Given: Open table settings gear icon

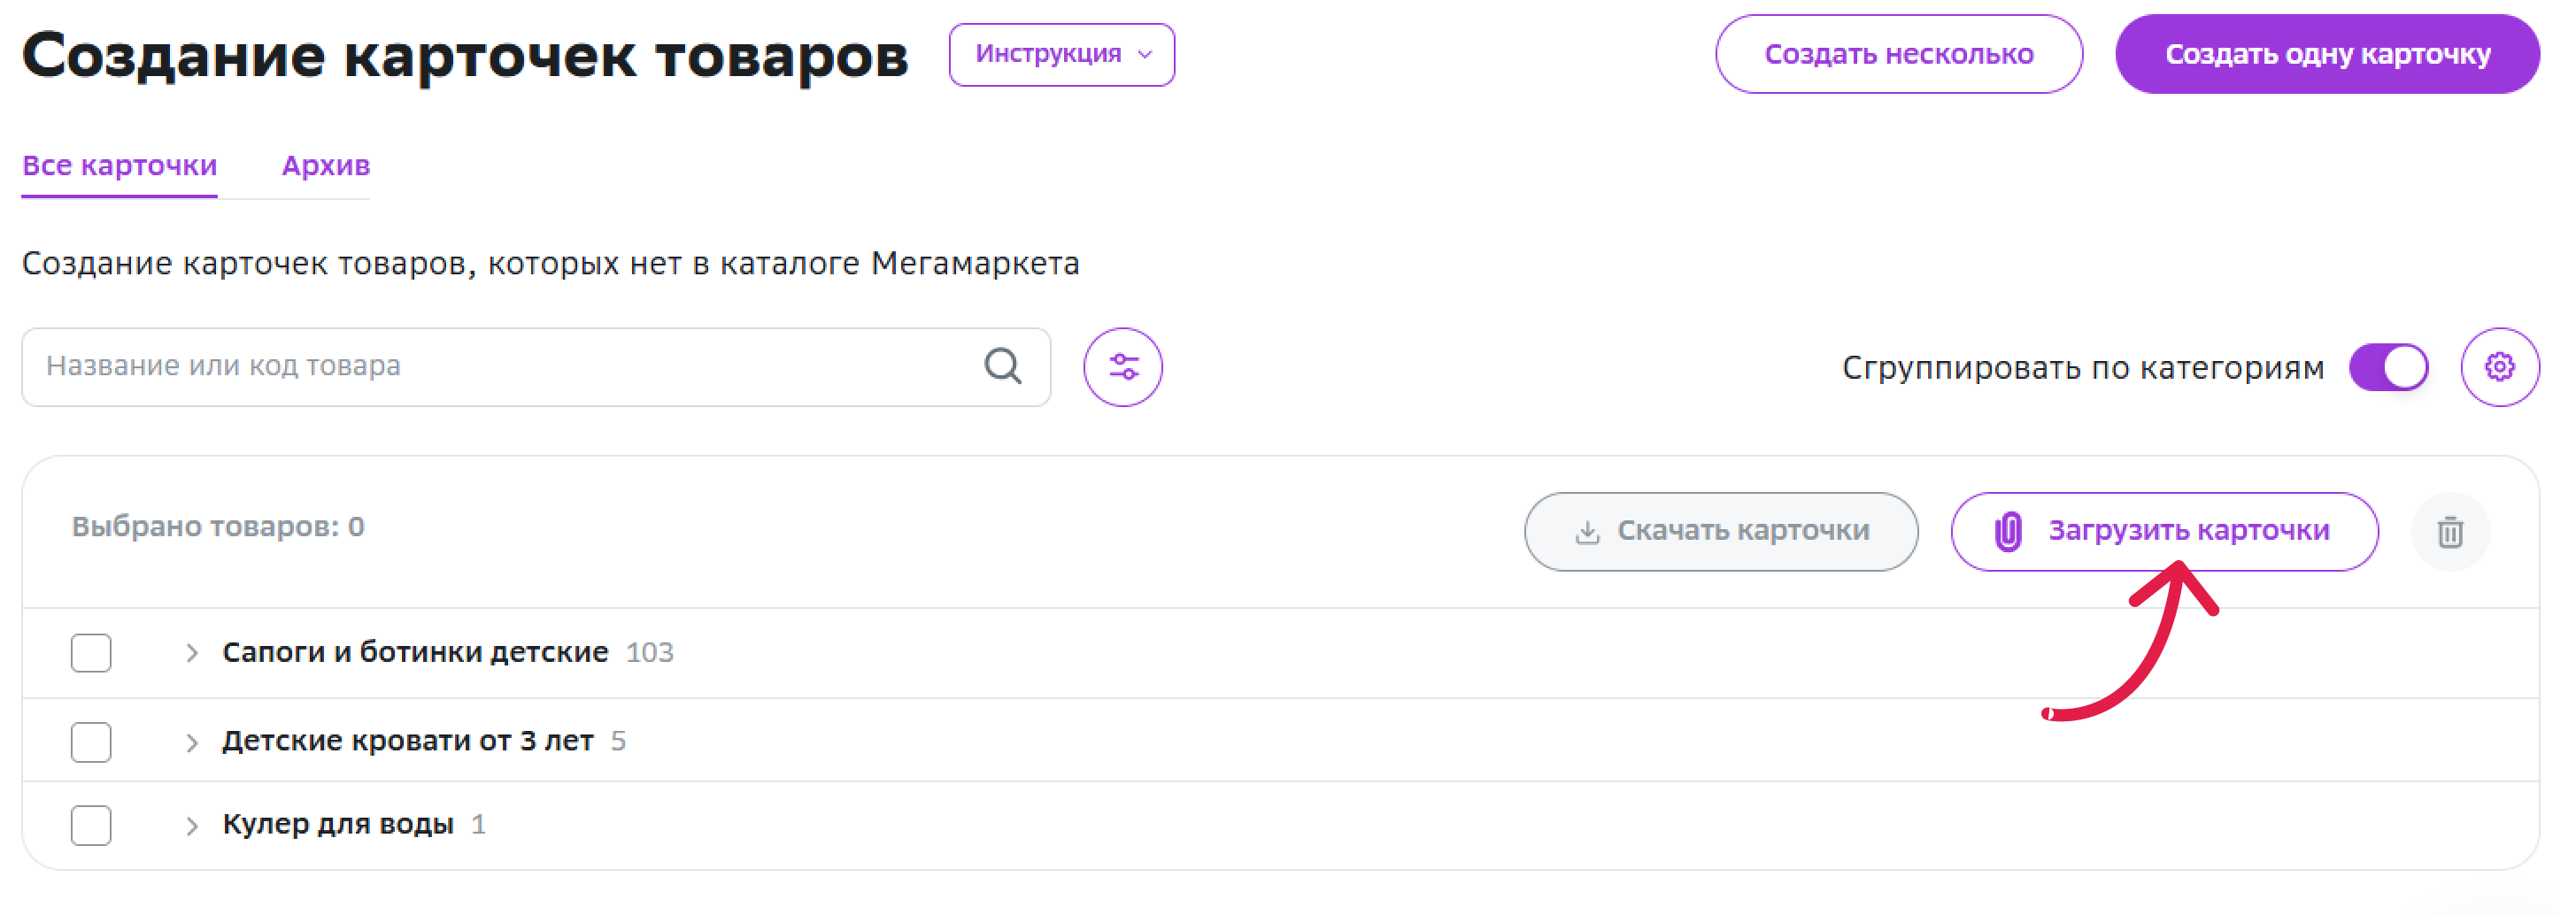Looking at the screenshot, I should point(2500,367).
